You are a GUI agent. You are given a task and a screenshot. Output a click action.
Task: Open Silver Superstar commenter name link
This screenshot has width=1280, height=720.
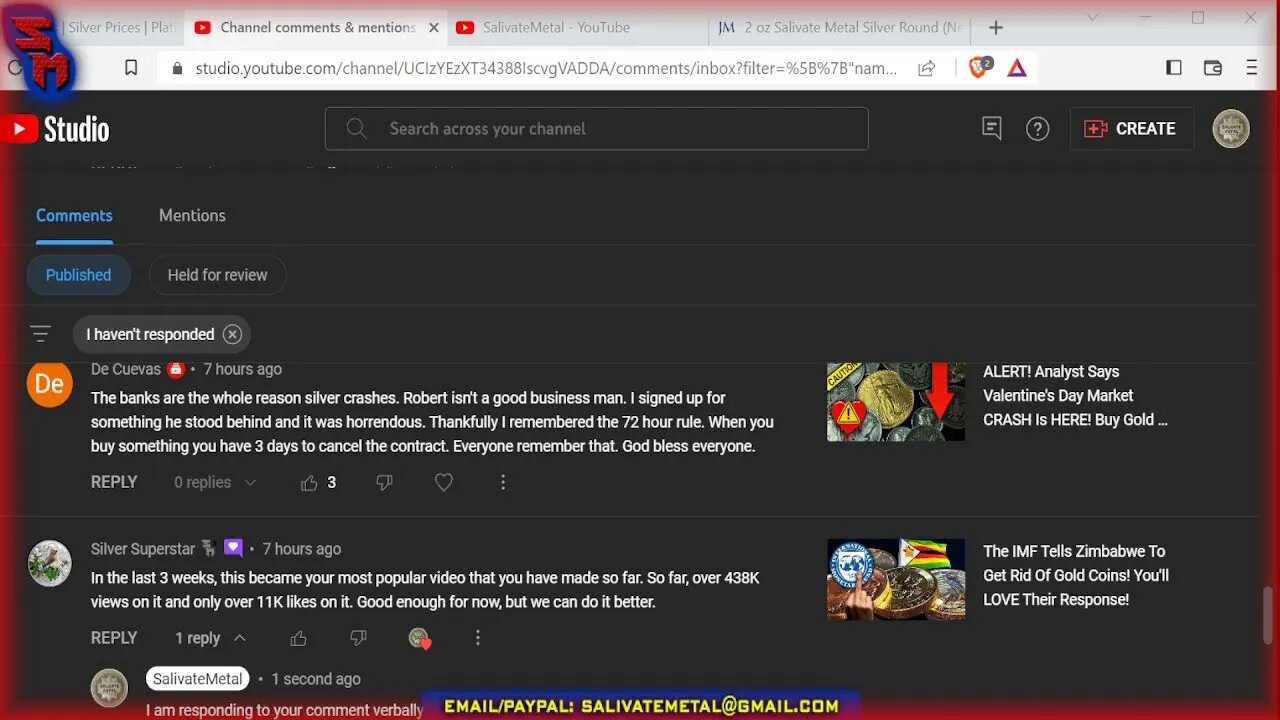[143, 549]
